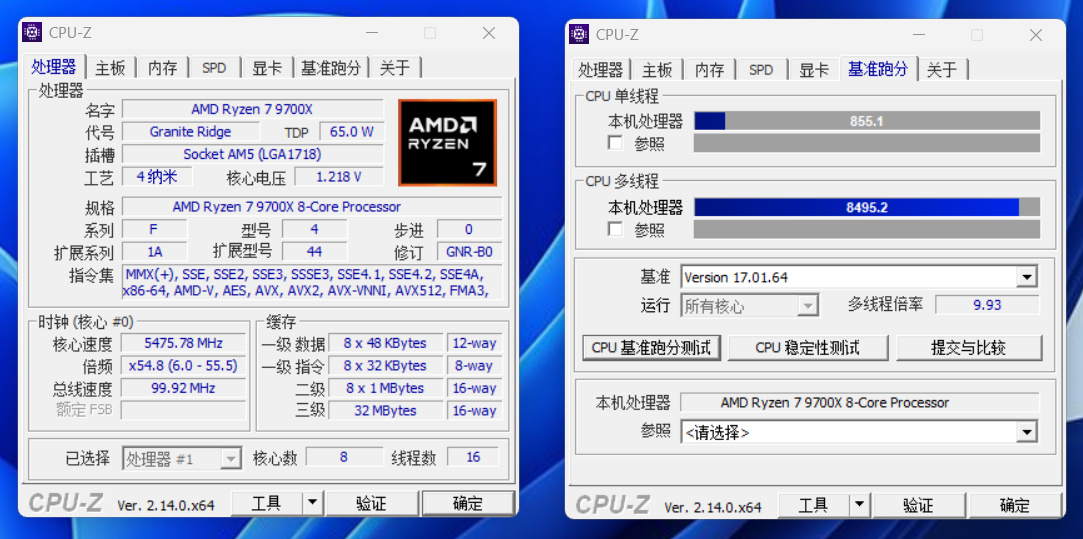Viewport: 1083px width, 539px height.
Task: Open 工具 dropdown arrow in left window
Action: 313,504
